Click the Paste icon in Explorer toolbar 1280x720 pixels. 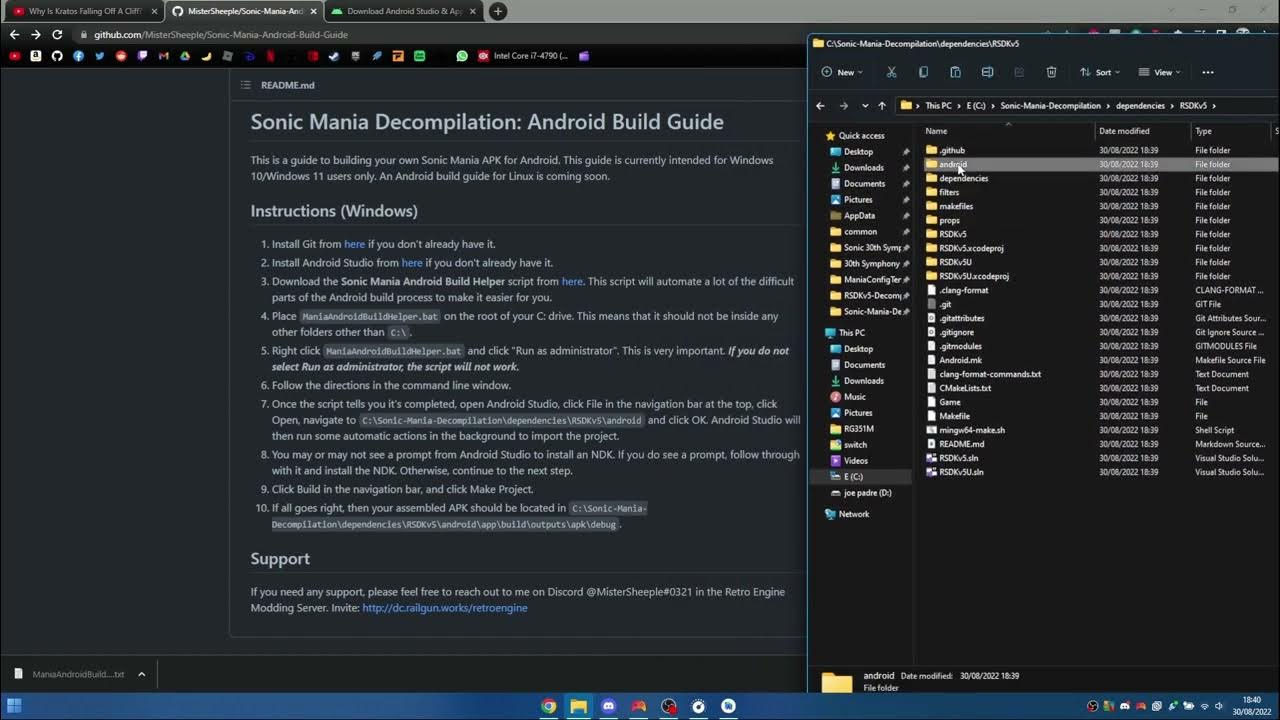click(955, 72)
